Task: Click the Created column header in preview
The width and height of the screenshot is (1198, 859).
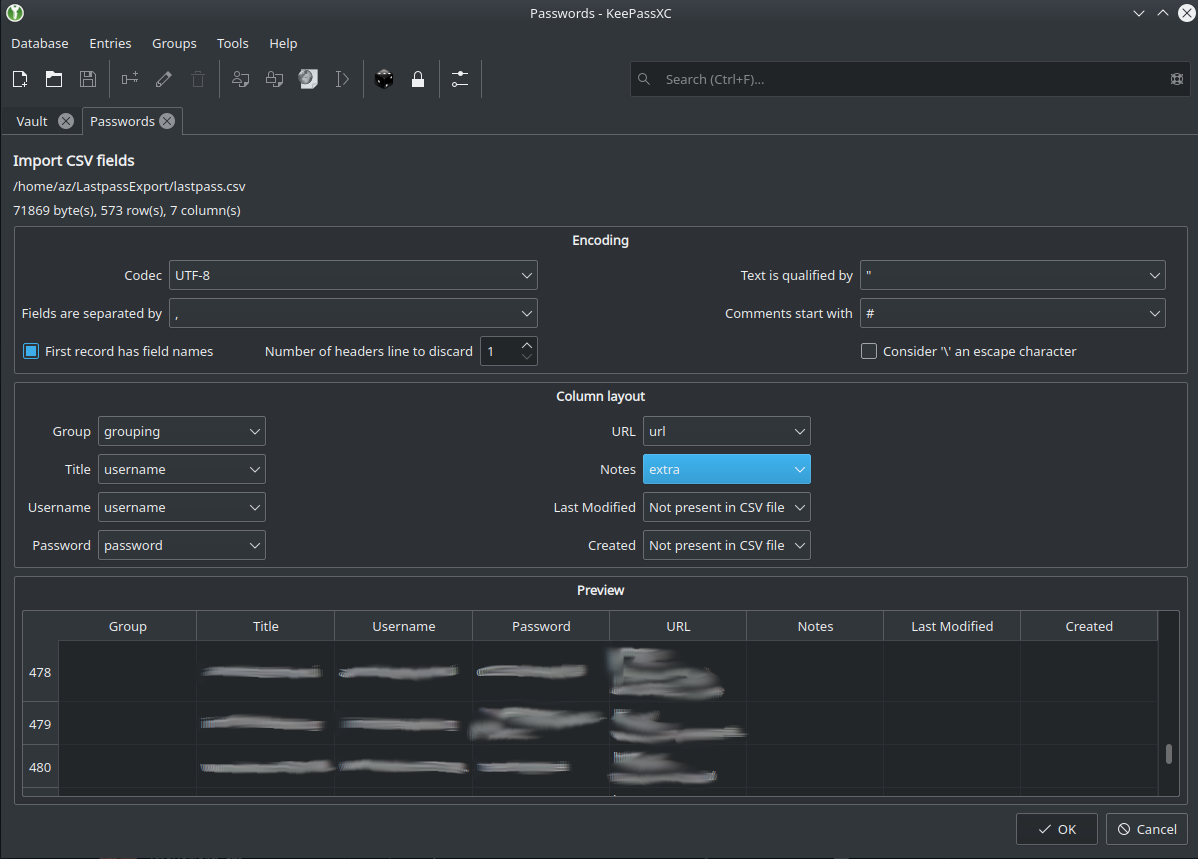Action: [x=1089, y=627]
